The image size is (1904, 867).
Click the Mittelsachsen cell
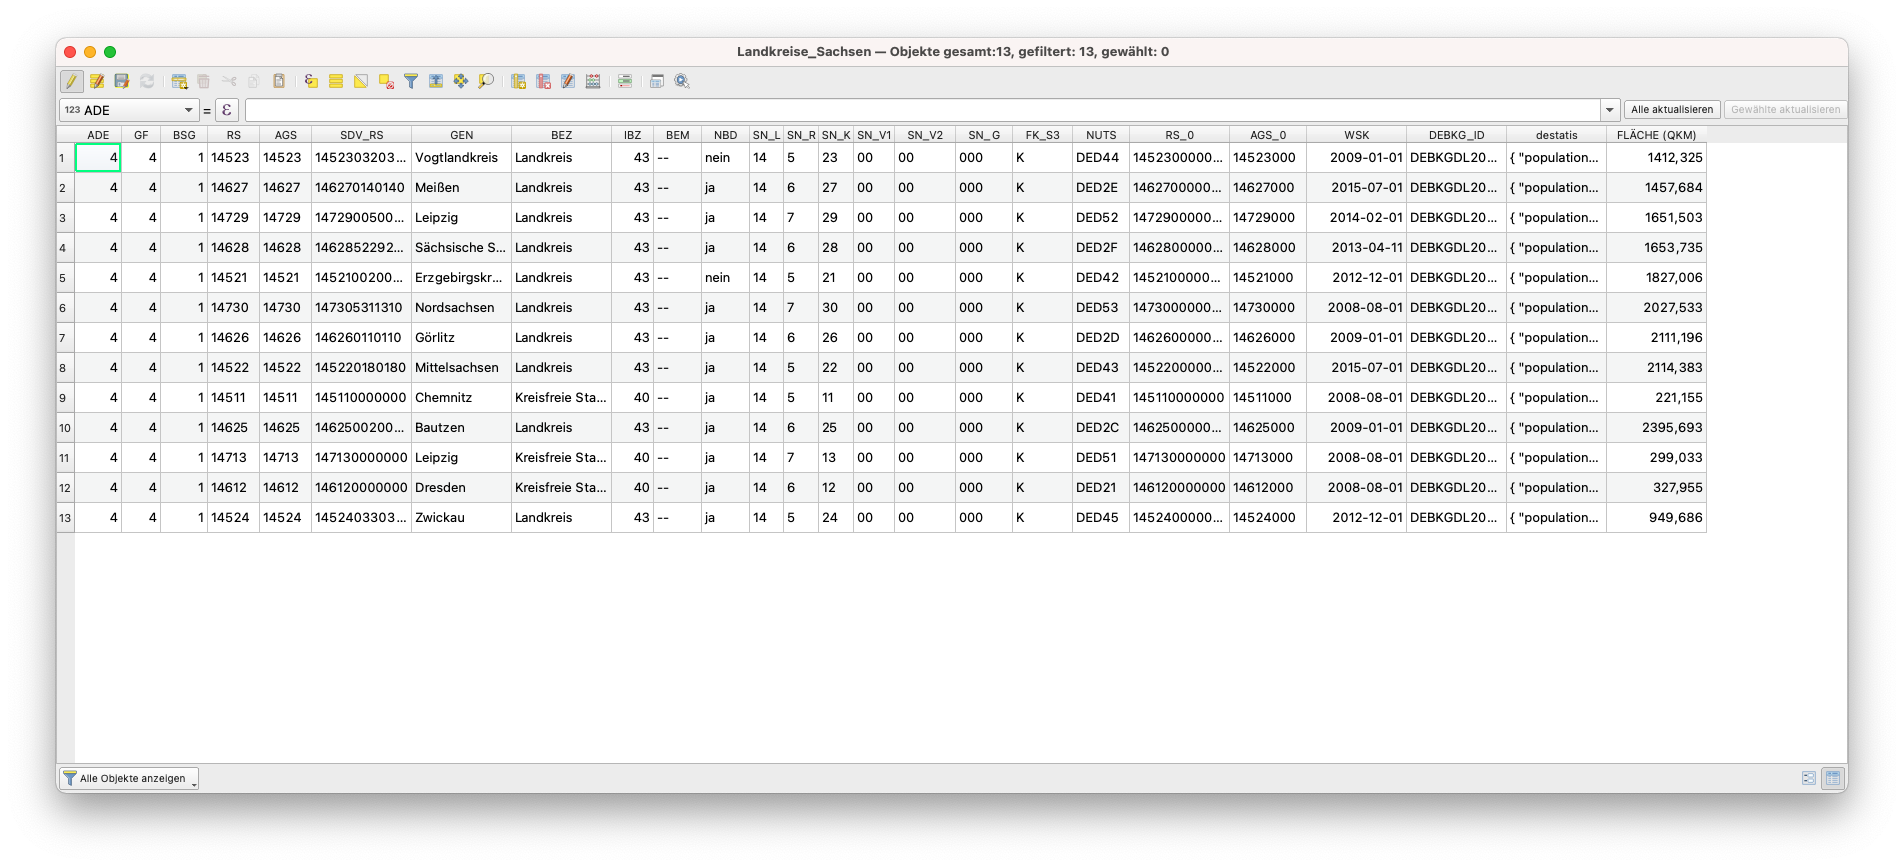(x=461, y=368)
